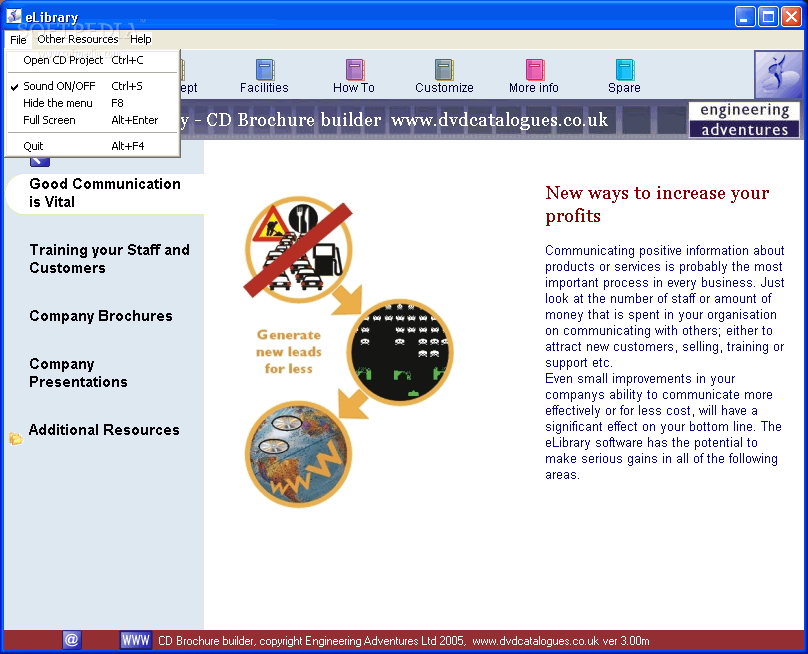Click the @ email icon in status bar
Image resolution: width=808 pixels, height=654 pixels.
72,641
